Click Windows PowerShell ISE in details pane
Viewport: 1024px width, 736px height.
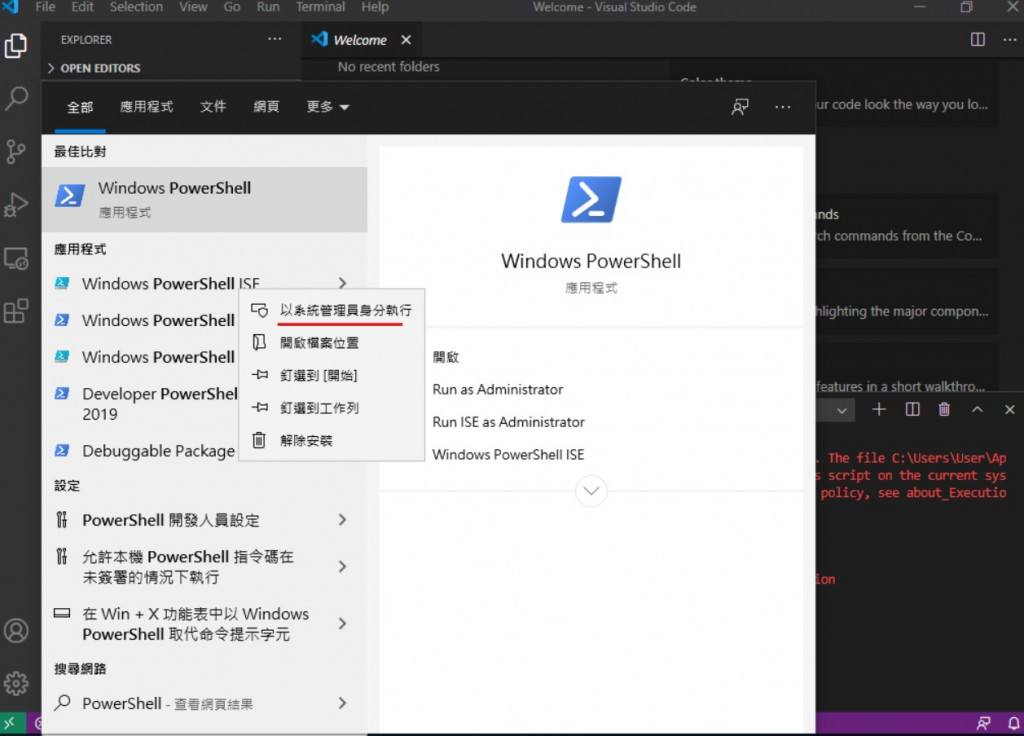[x=507, y=455]
